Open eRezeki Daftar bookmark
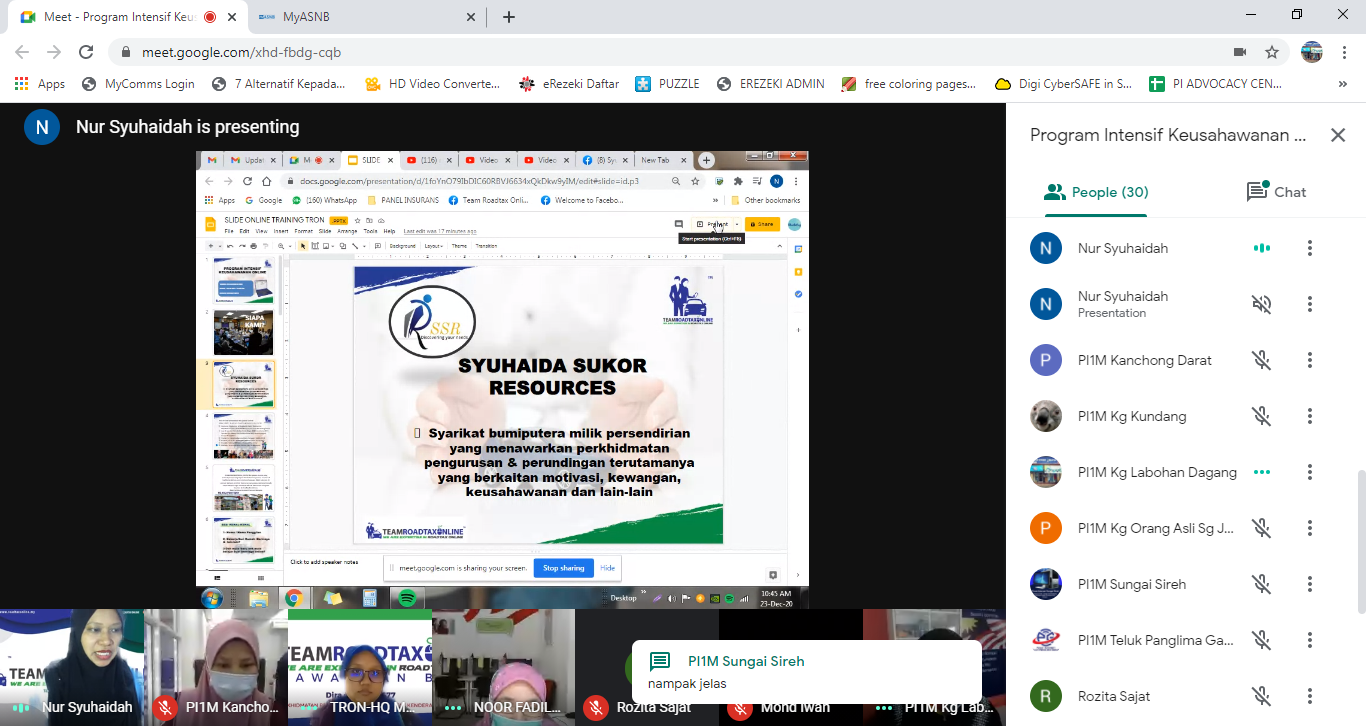 click(x=570, y=84)
